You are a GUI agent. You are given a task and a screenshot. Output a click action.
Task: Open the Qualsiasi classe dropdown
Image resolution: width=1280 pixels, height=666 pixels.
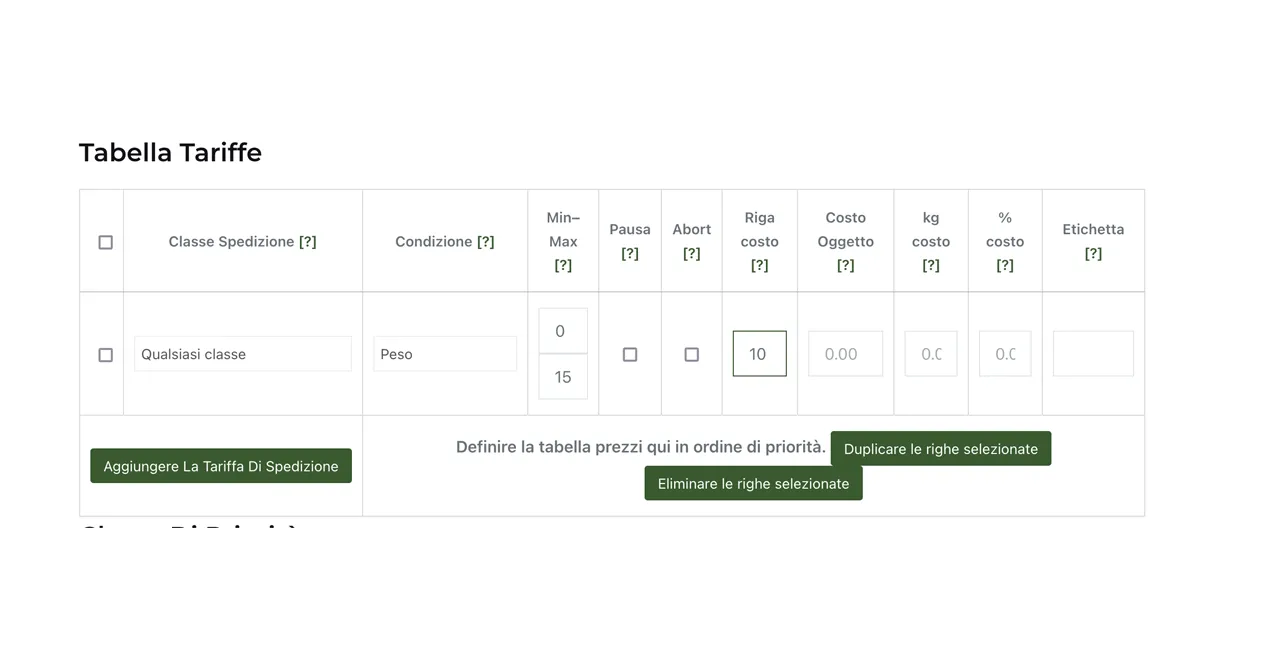click(243, 354)
